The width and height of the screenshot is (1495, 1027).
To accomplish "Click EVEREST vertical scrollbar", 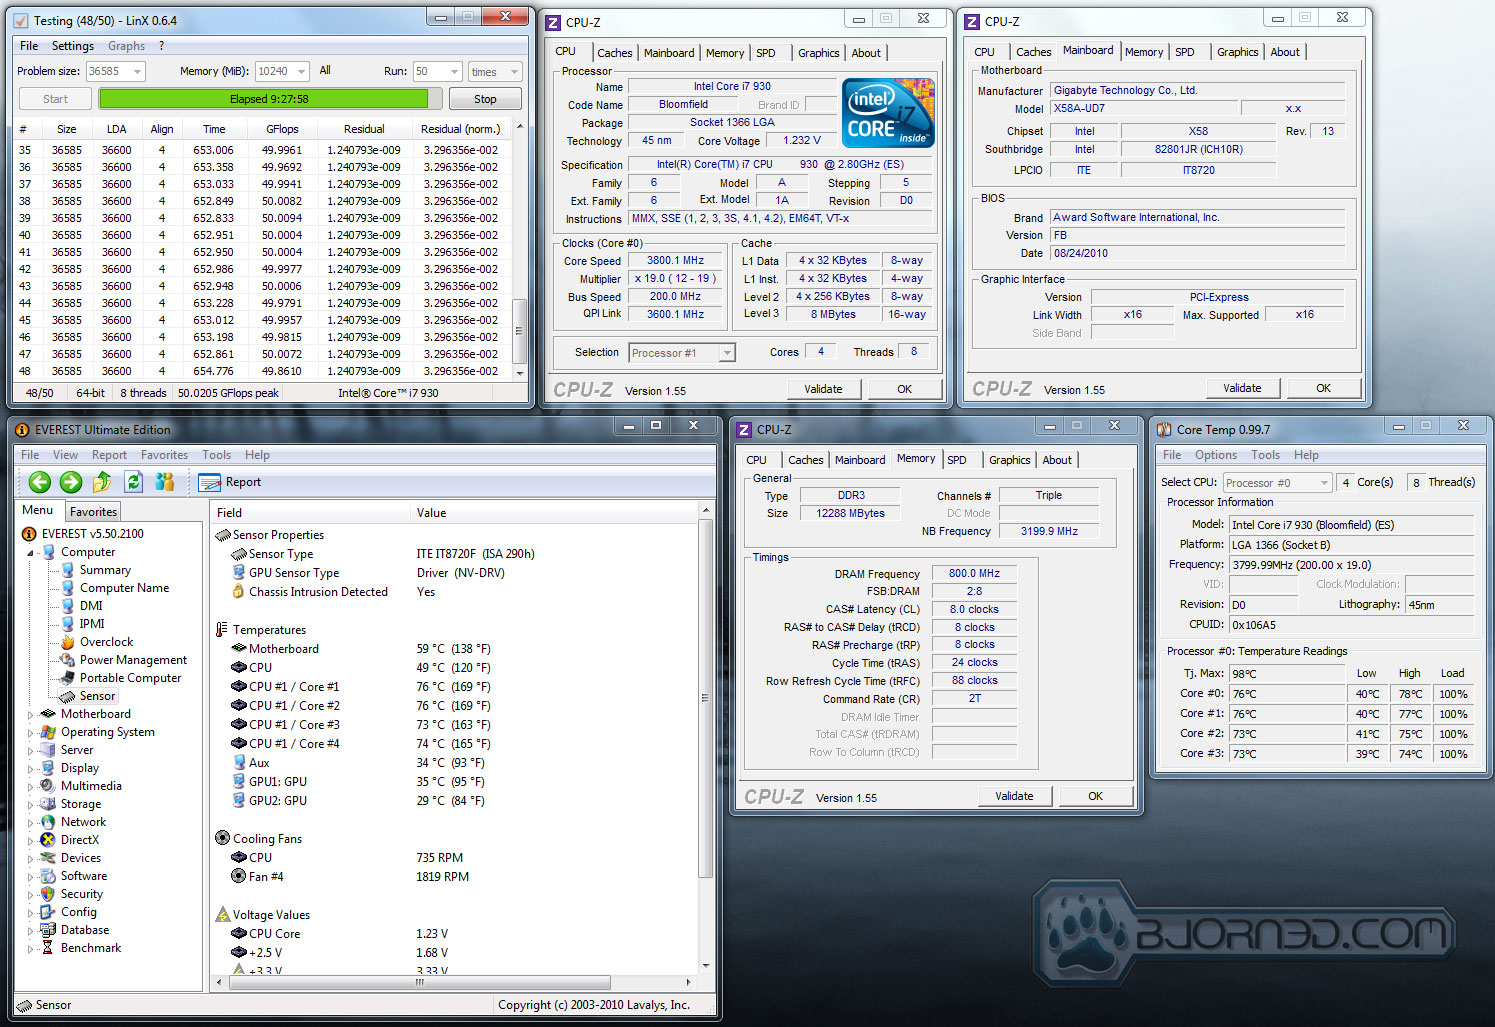I will click(706, 738).
